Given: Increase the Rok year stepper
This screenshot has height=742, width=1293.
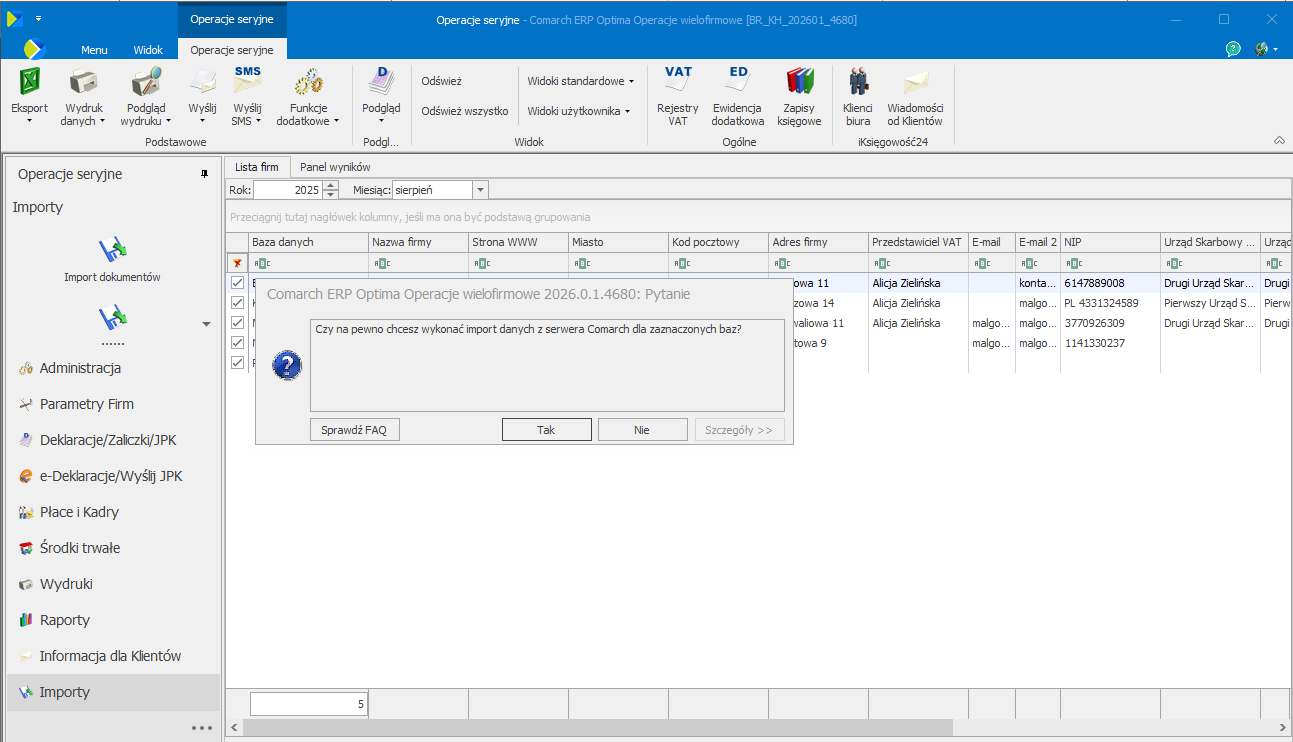Looking at the screenshot, I should tap(331, 185).
